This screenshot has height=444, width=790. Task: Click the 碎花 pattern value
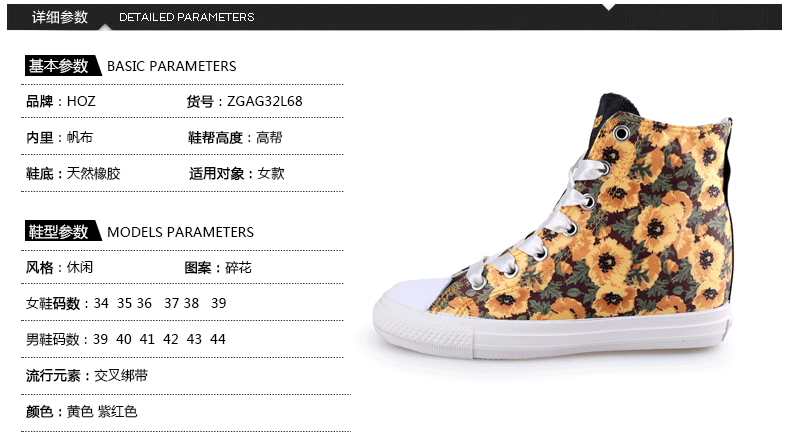click(x=238, y=268)
